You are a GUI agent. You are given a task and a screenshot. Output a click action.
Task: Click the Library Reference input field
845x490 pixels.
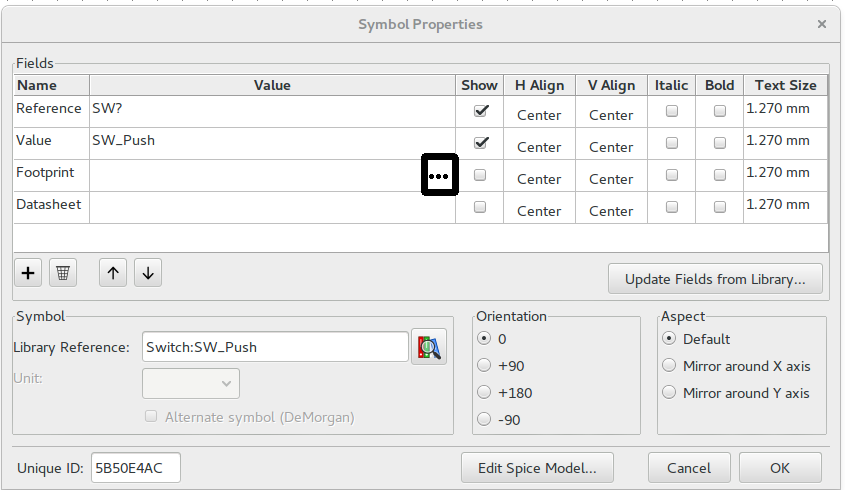pos(275,347)
